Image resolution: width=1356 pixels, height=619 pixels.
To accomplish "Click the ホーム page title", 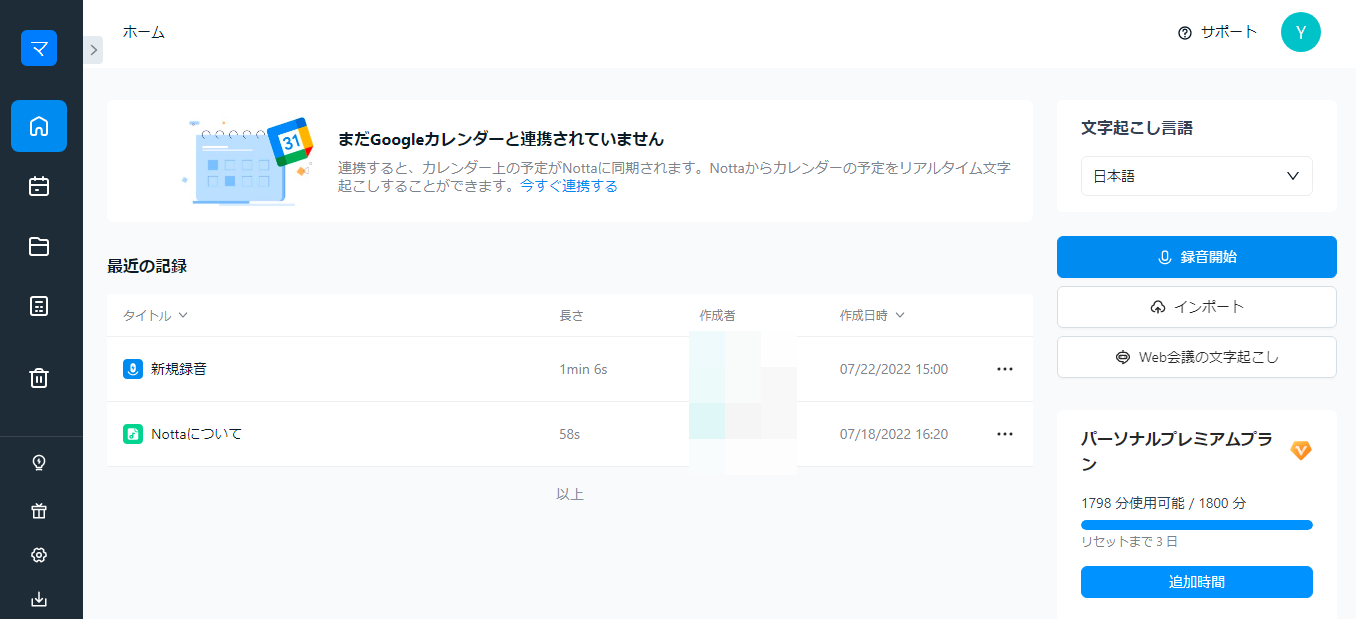I will click(144, 32).
